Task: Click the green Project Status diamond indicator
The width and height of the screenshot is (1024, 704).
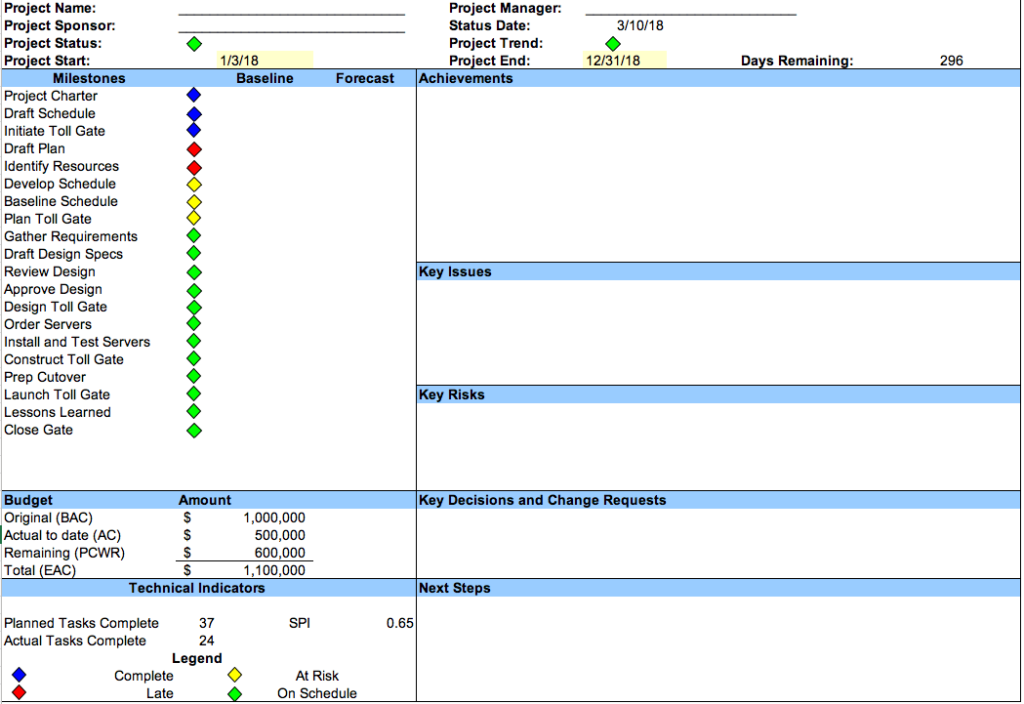Action: [x=194, y=43]
